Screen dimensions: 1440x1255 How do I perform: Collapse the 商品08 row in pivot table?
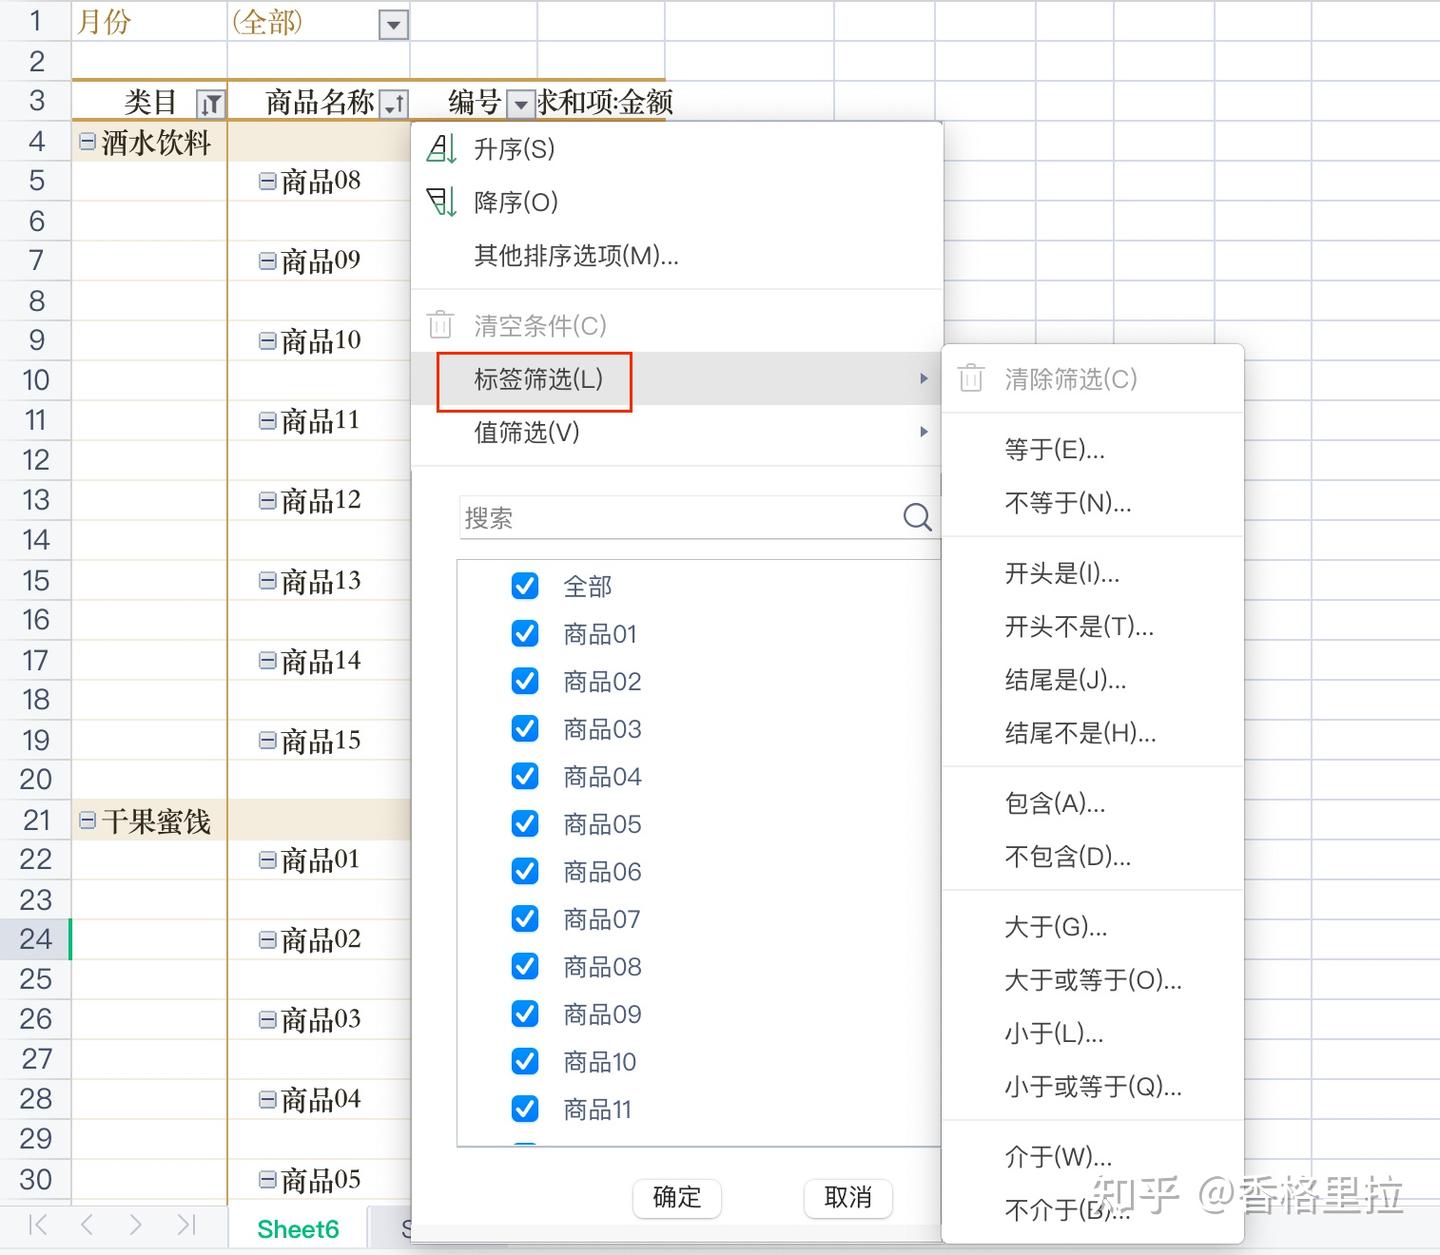pos(267,181)
